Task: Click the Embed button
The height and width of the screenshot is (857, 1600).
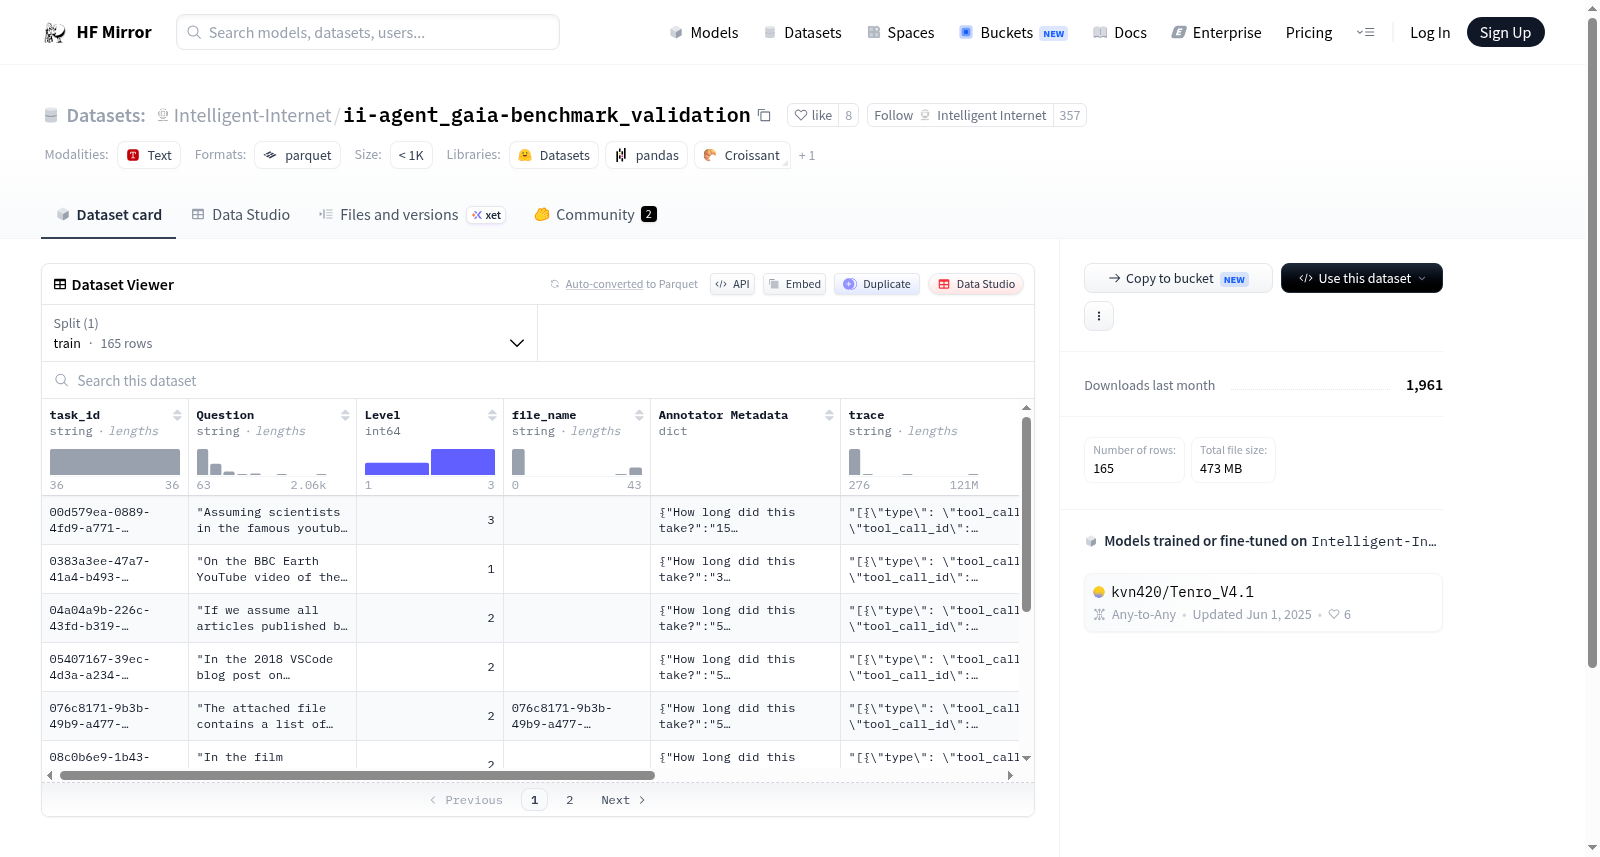Action: (794, 284)
